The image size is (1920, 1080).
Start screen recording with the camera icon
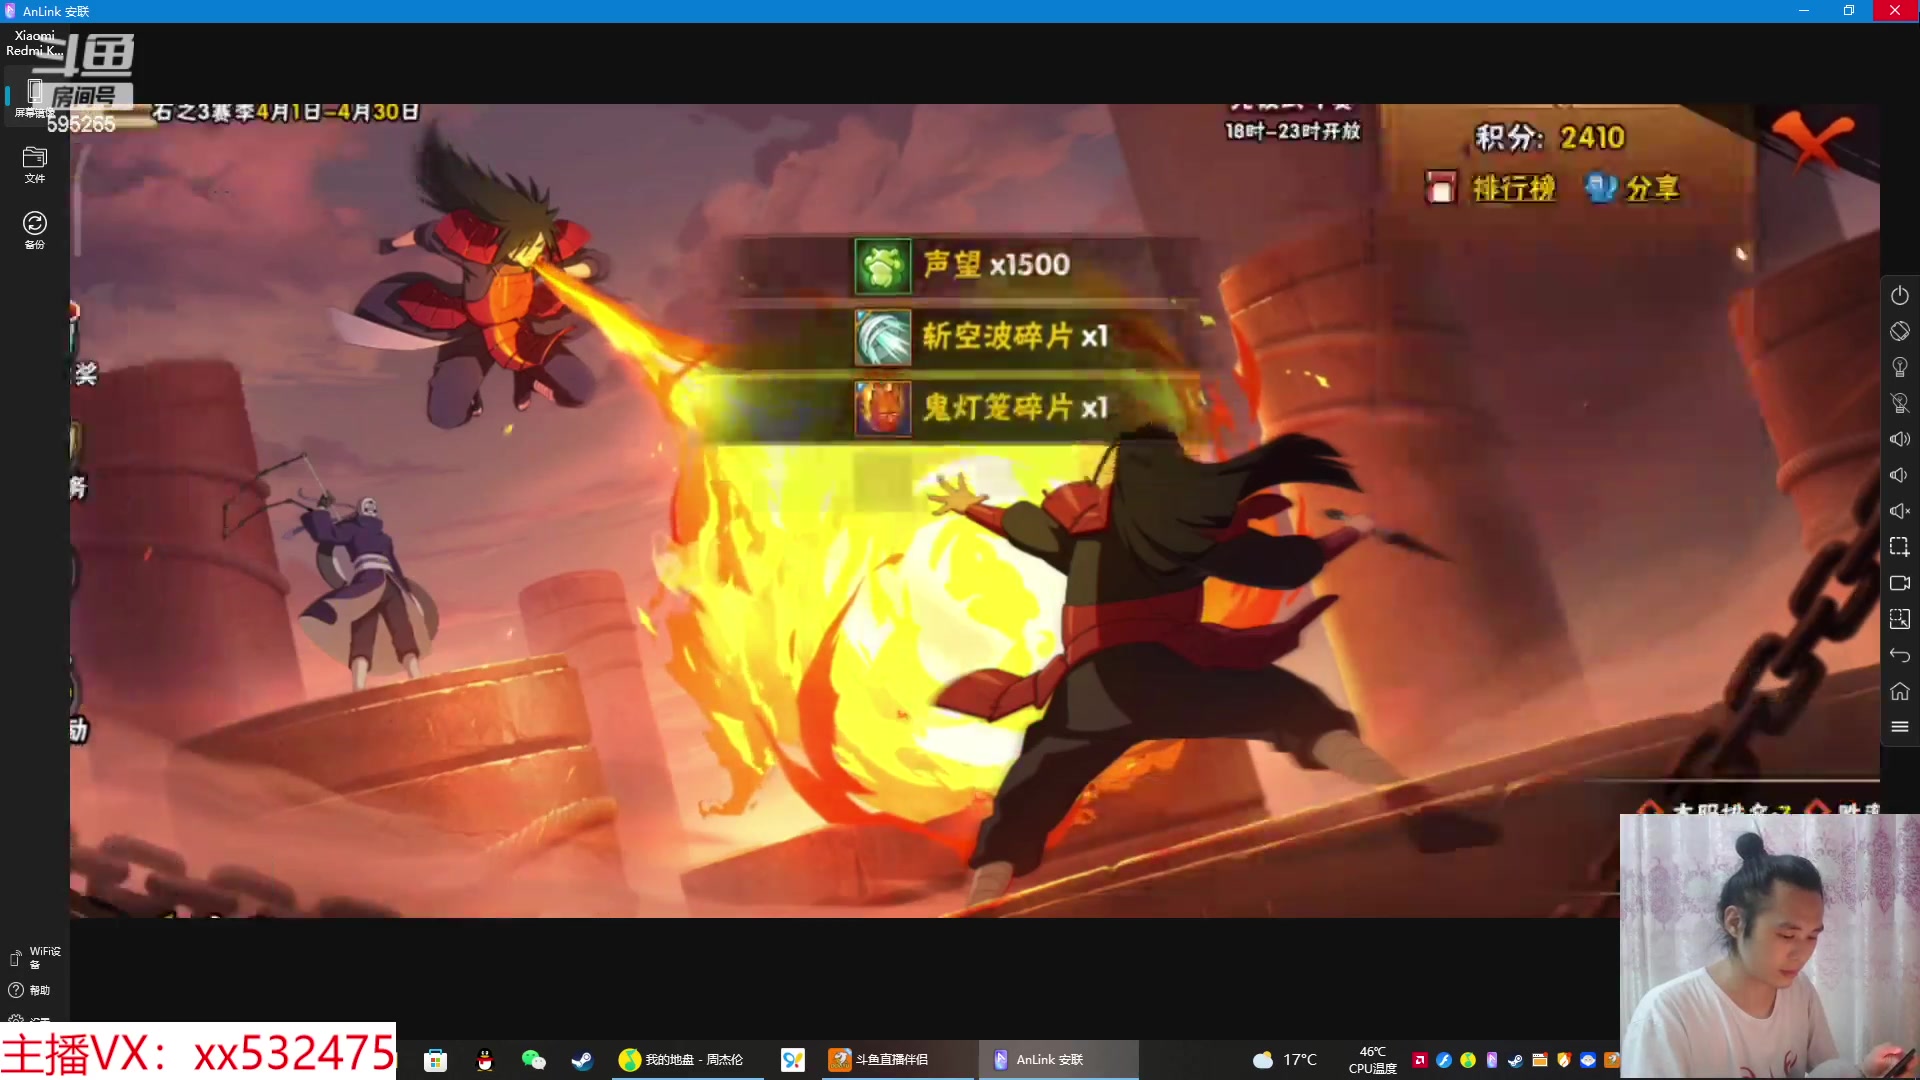(1899, 583)
